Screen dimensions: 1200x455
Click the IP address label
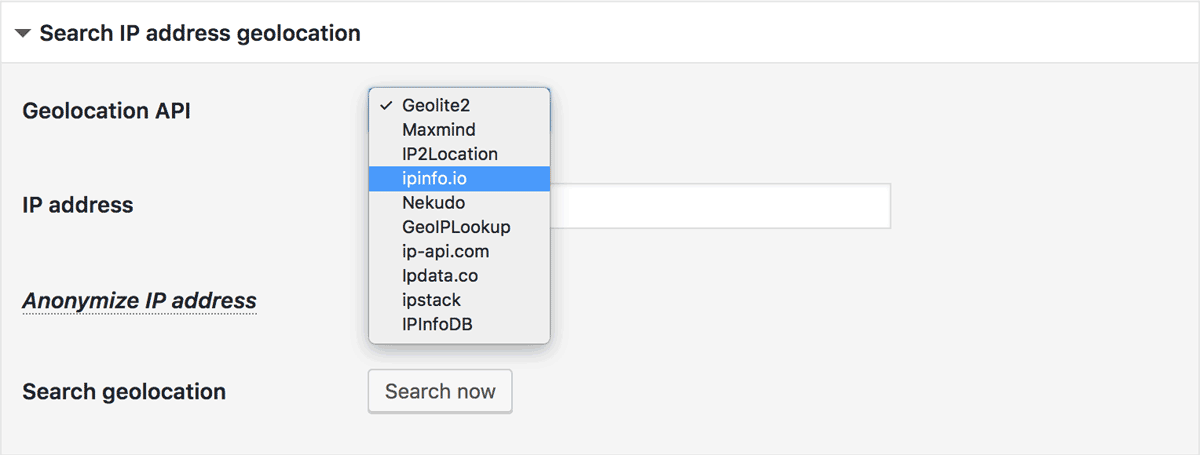tap(78, 205)
